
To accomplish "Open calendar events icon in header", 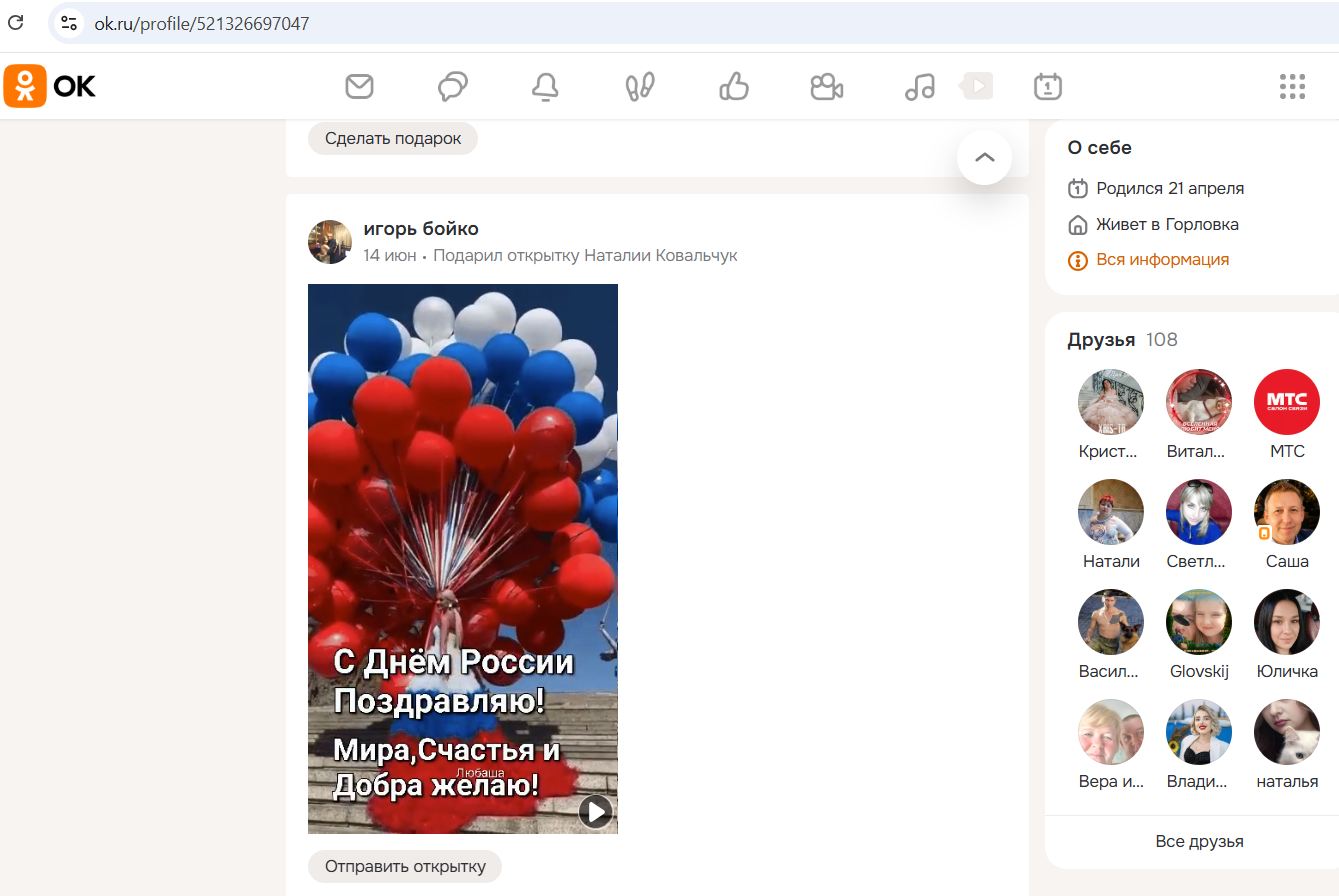I will click(x=1047, y=87).
